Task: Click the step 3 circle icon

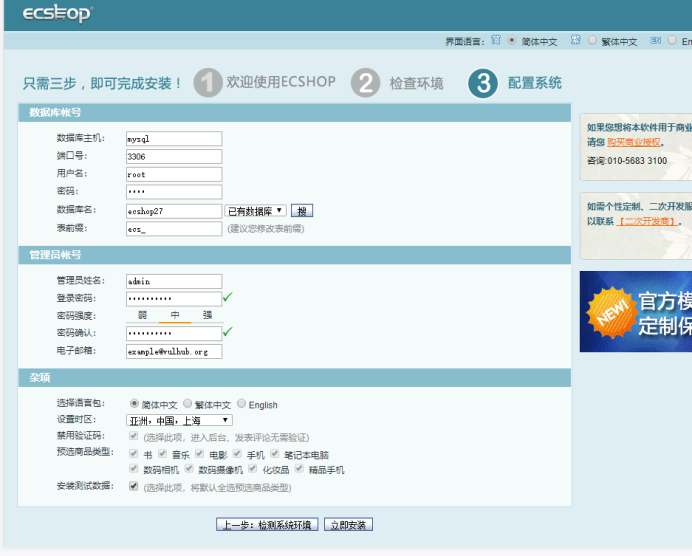Action: pyautogui.click(x=483, y=83)
